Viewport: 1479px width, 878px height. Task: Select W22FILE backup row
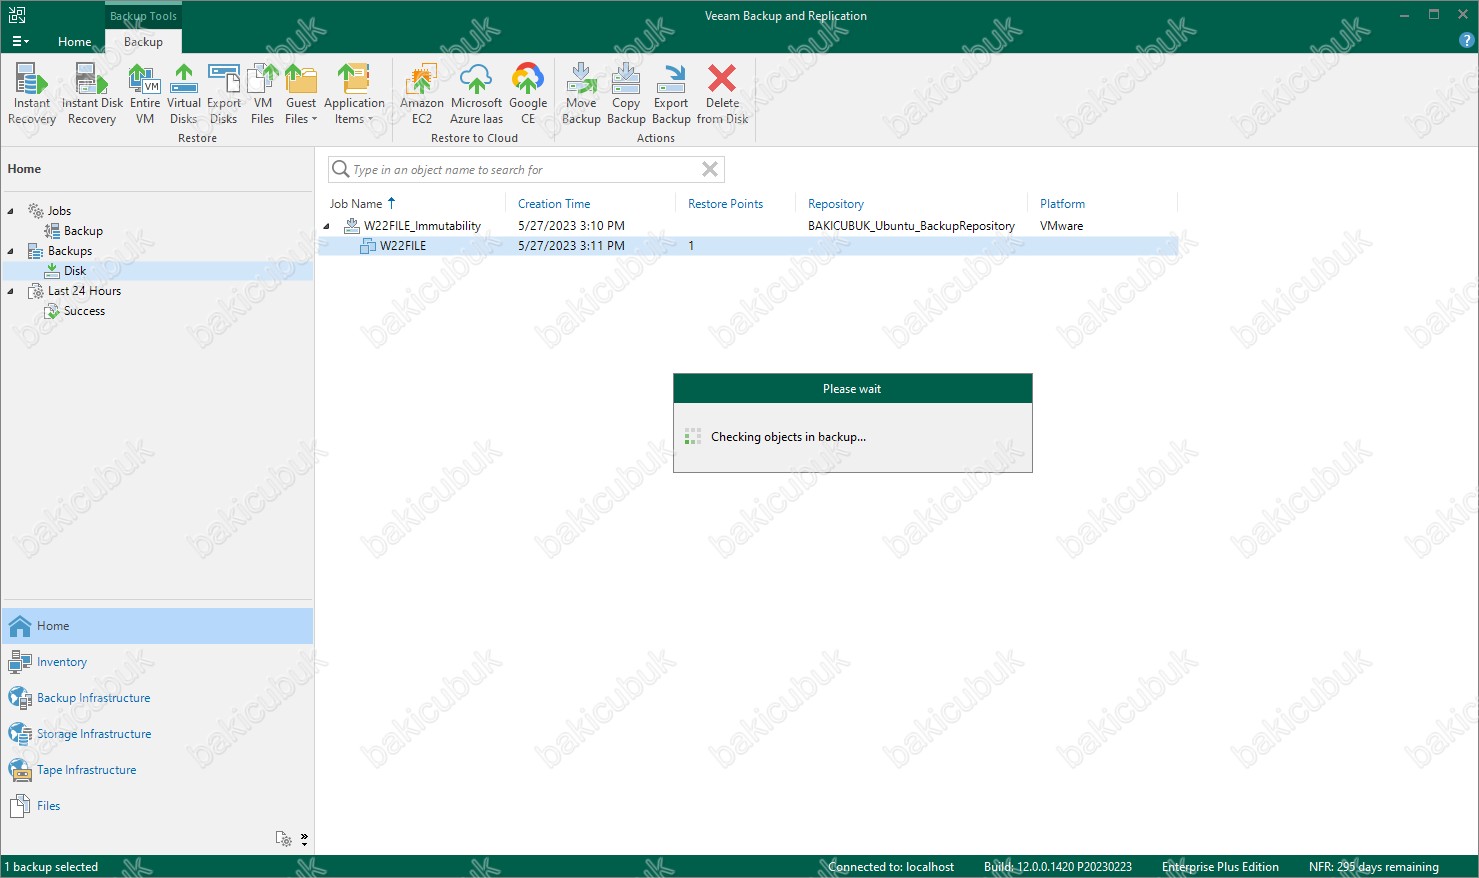748,246
